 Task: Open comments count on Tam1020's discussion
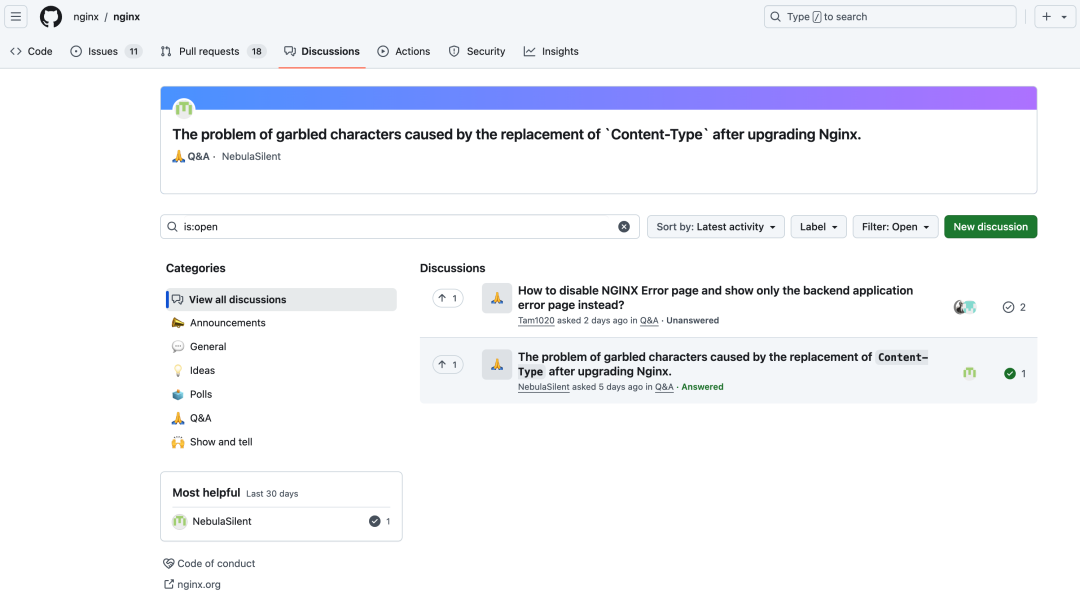[x=1014, y=307]
